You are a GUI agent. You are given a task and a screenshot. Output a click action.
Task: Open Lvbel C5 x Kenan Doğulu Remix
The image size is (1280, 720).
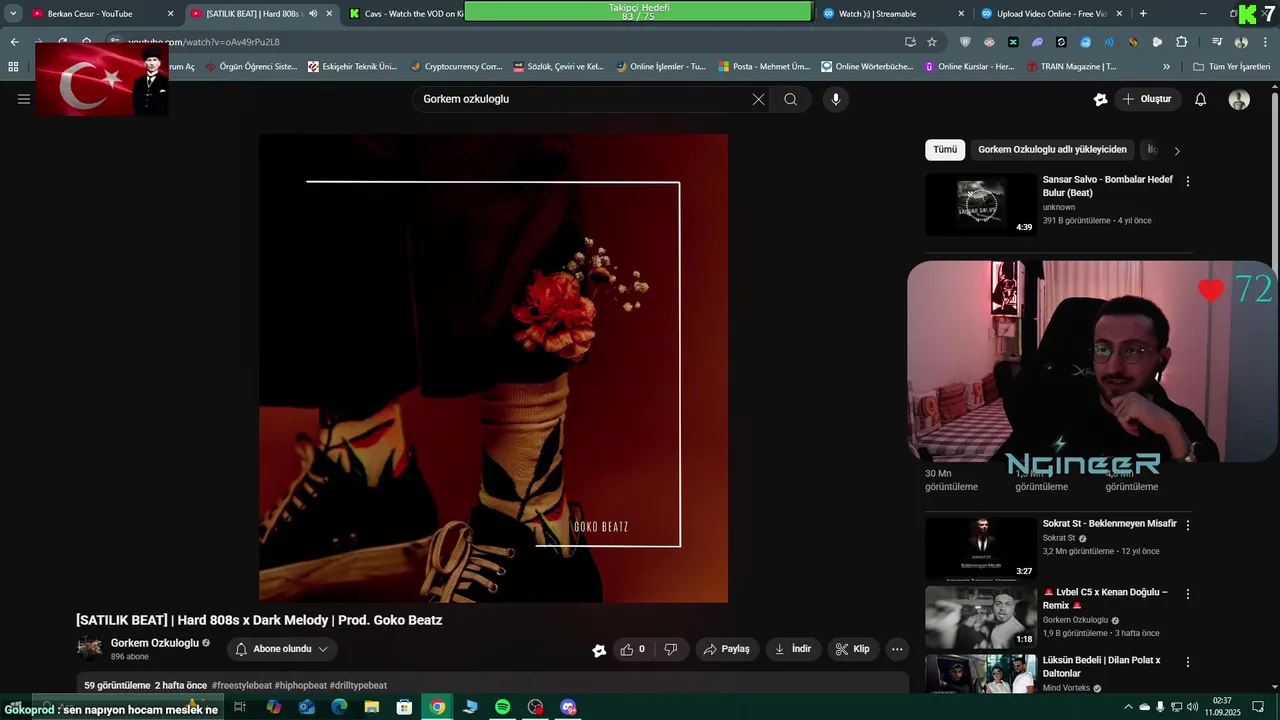click(1105, 598)
